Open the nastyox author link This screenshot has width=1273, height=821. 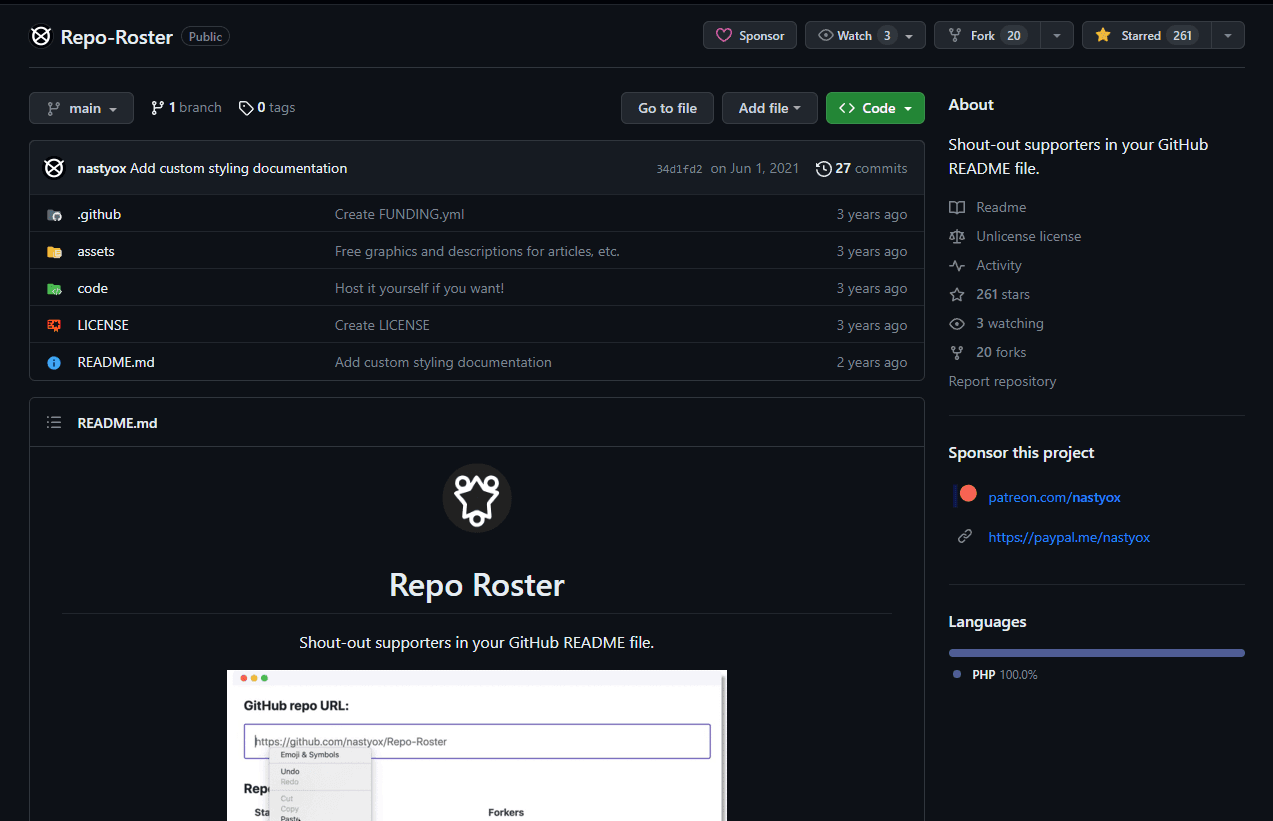coord(102,168)
